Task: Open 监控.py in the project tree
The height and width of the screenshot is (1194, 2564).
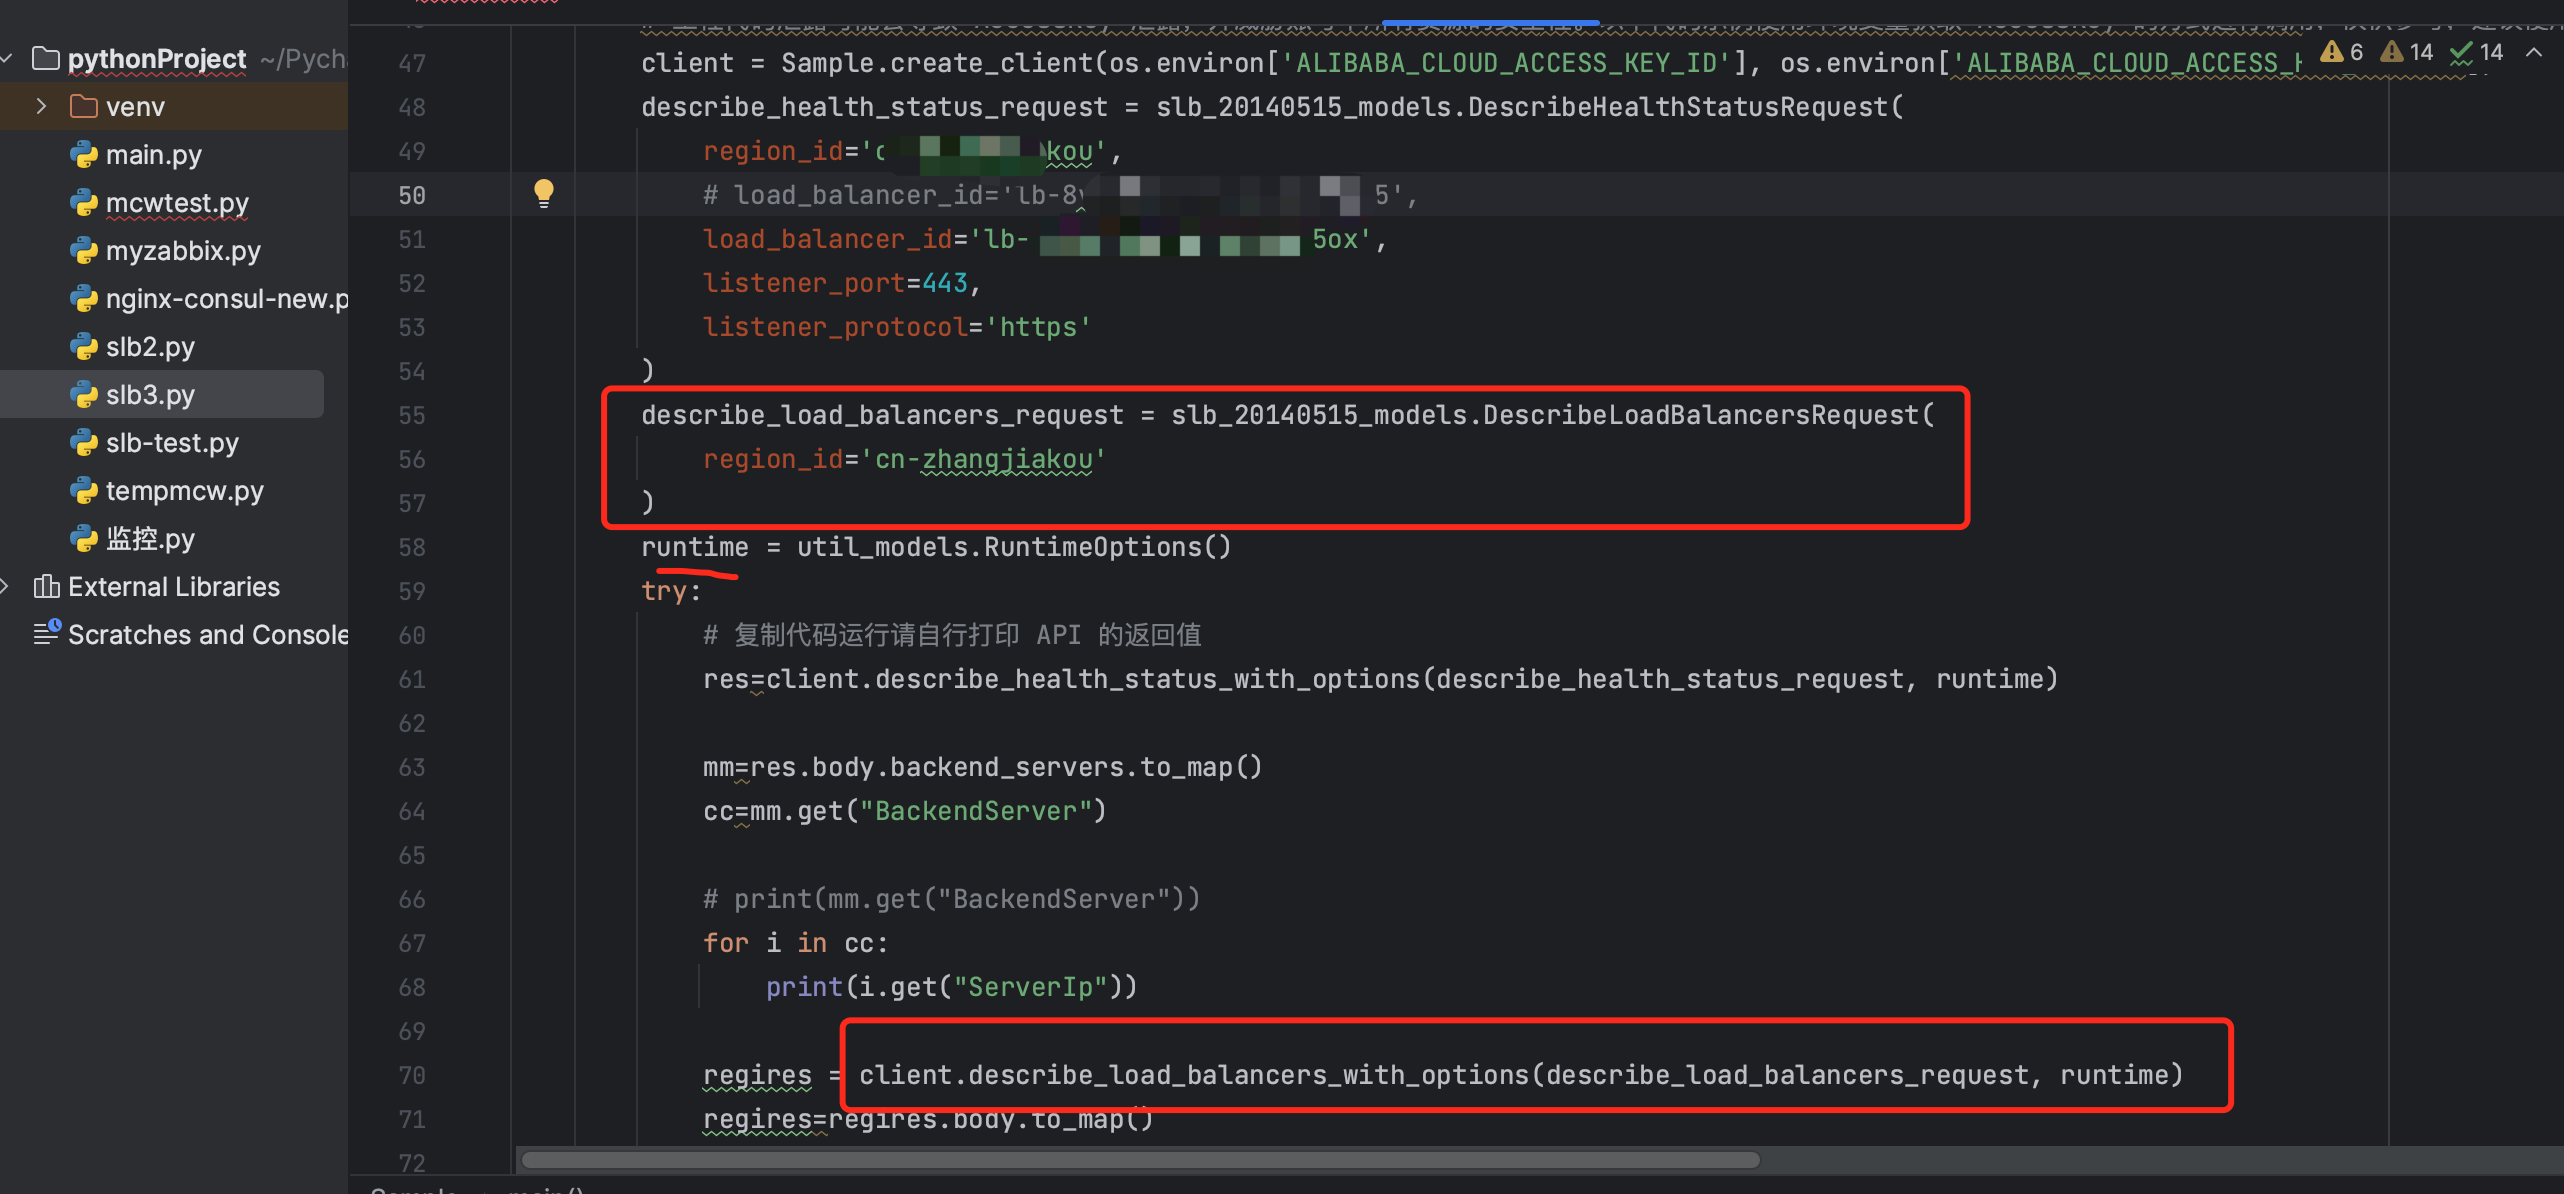Action: pos(150,539)
